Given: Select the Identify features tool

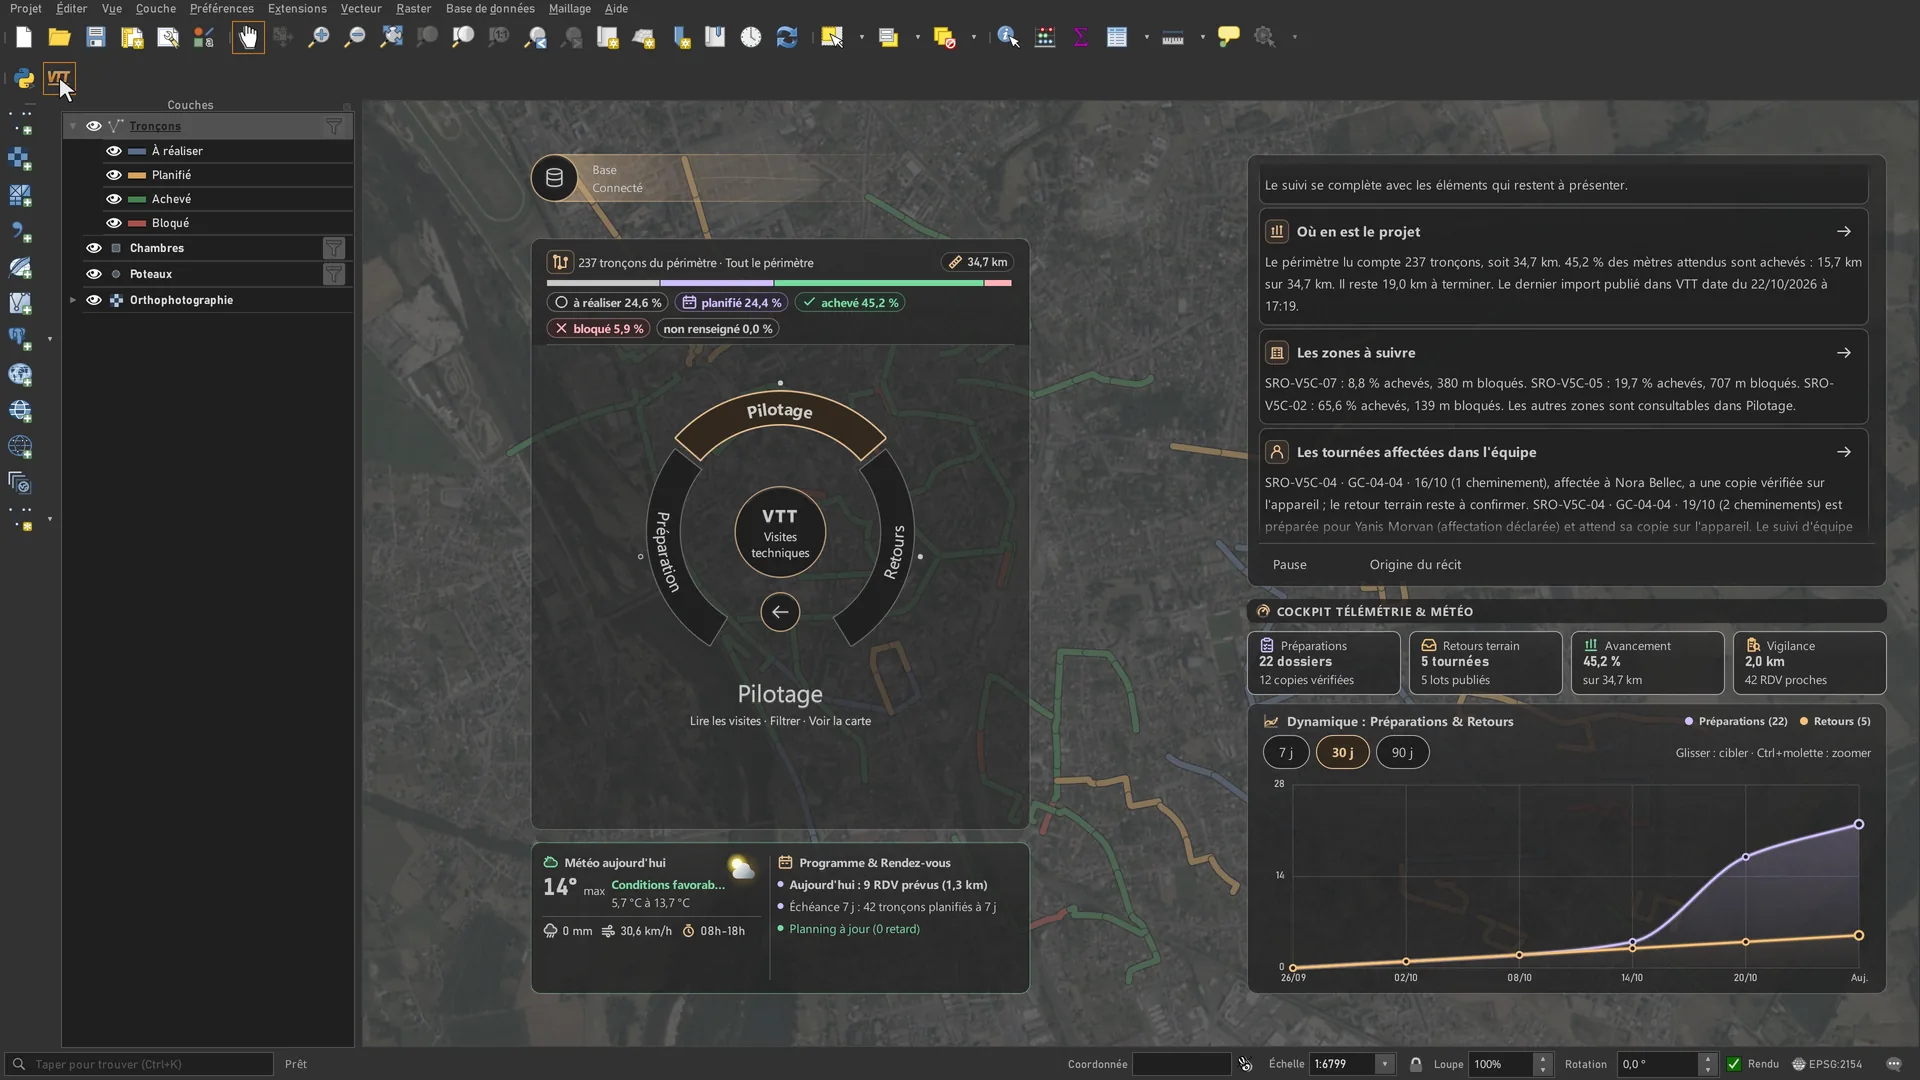Looking at the screenshot, I should point(1008,38).
